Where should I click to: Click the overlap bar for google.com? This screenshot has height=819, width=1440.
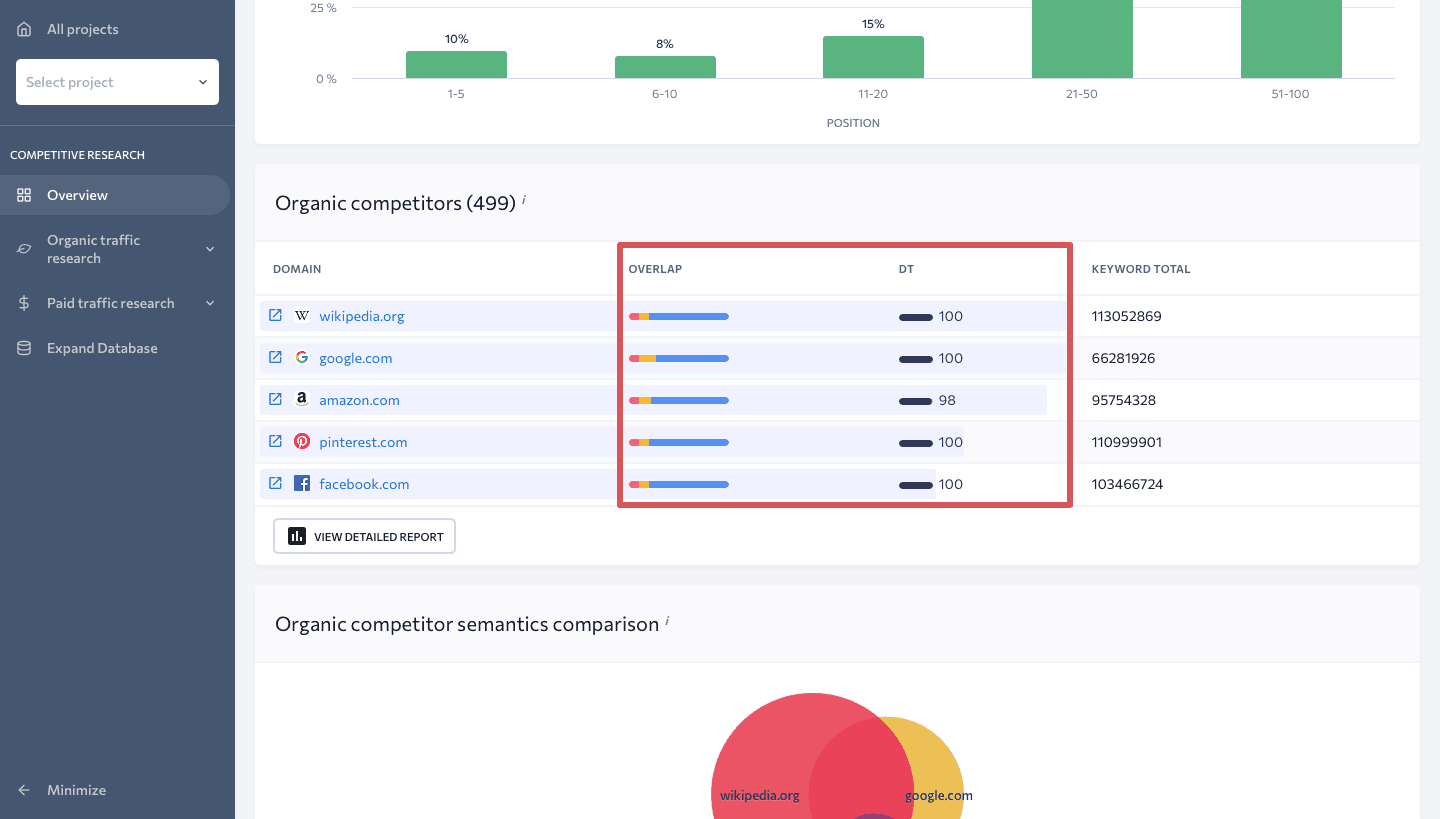679,358
